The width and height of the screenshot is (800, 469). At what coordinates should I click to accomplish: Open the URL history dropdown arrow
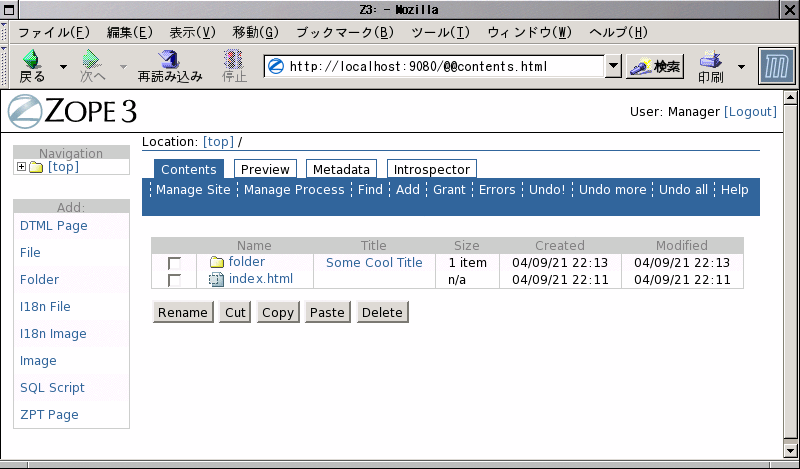[613, 67]
